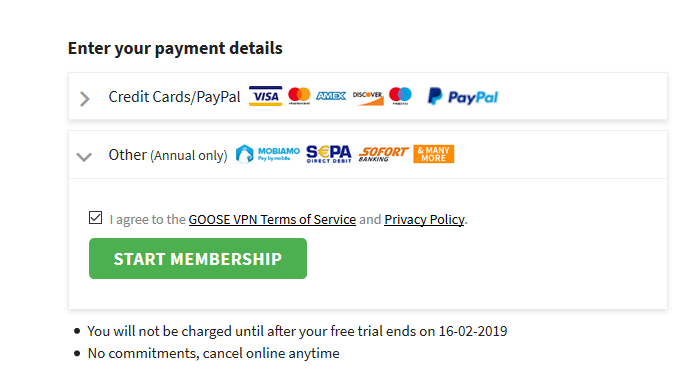Screen dimensions: 700x385
Task: Click the Enter your payment details heading
Action: tap(175, 48)
